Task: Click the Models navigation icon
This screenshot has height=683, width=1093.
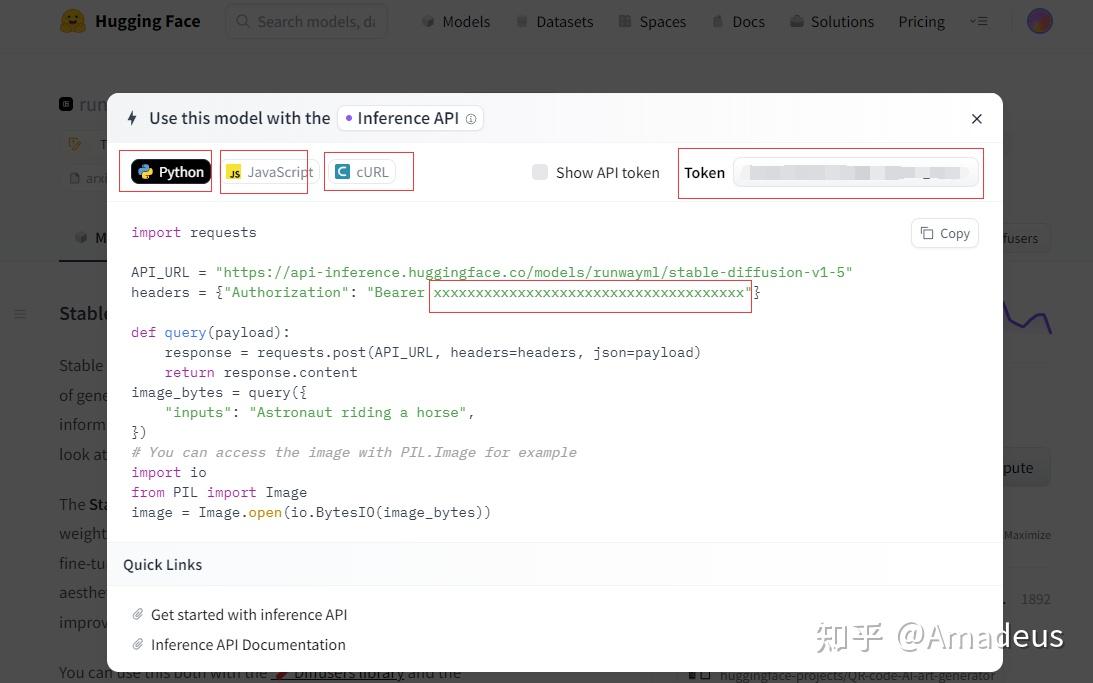Action: point(428,21)
